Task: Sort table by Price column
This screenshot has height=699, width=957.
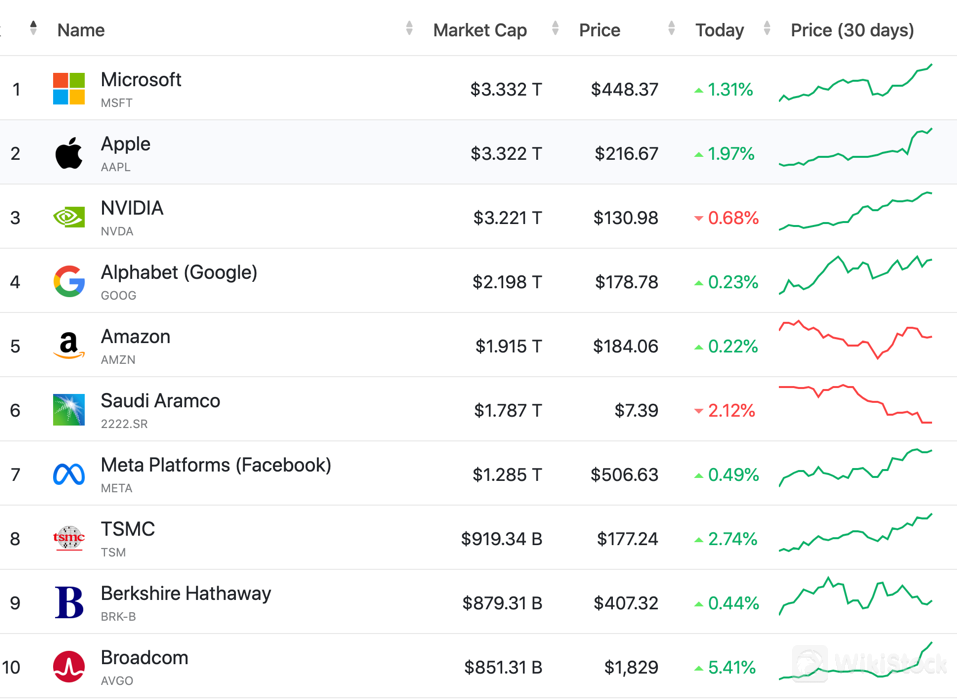Action: (599, 30)
